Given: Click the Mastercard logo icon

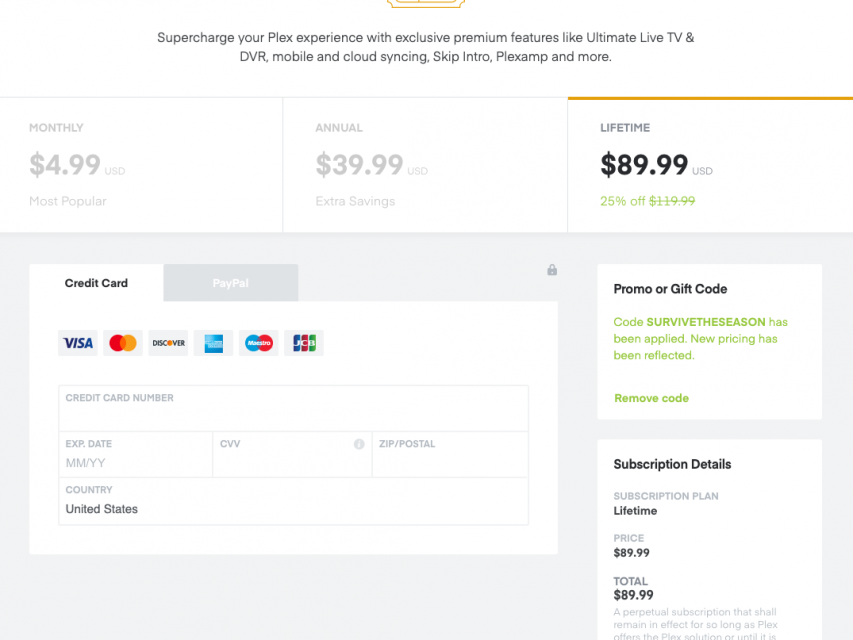Looking at the screenshot, I should point(123,343).
